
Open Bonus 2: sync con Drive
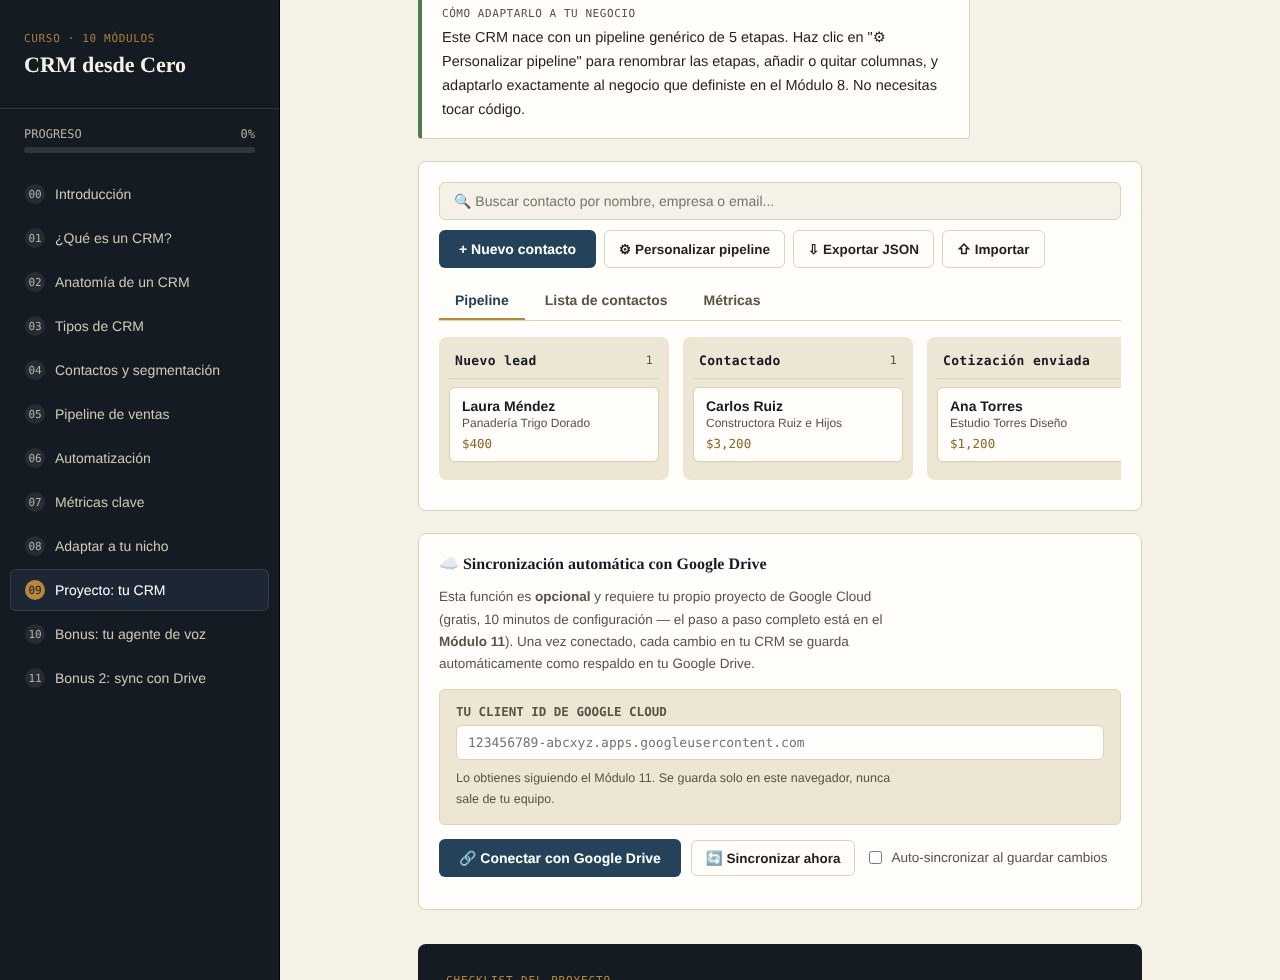tap(140, 678)
